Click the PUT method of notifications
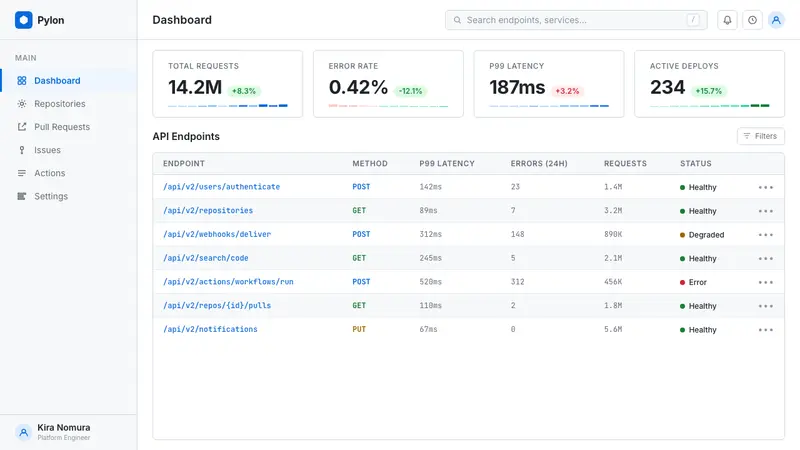Viewport: 800px width, 450px height. [359, 329]
